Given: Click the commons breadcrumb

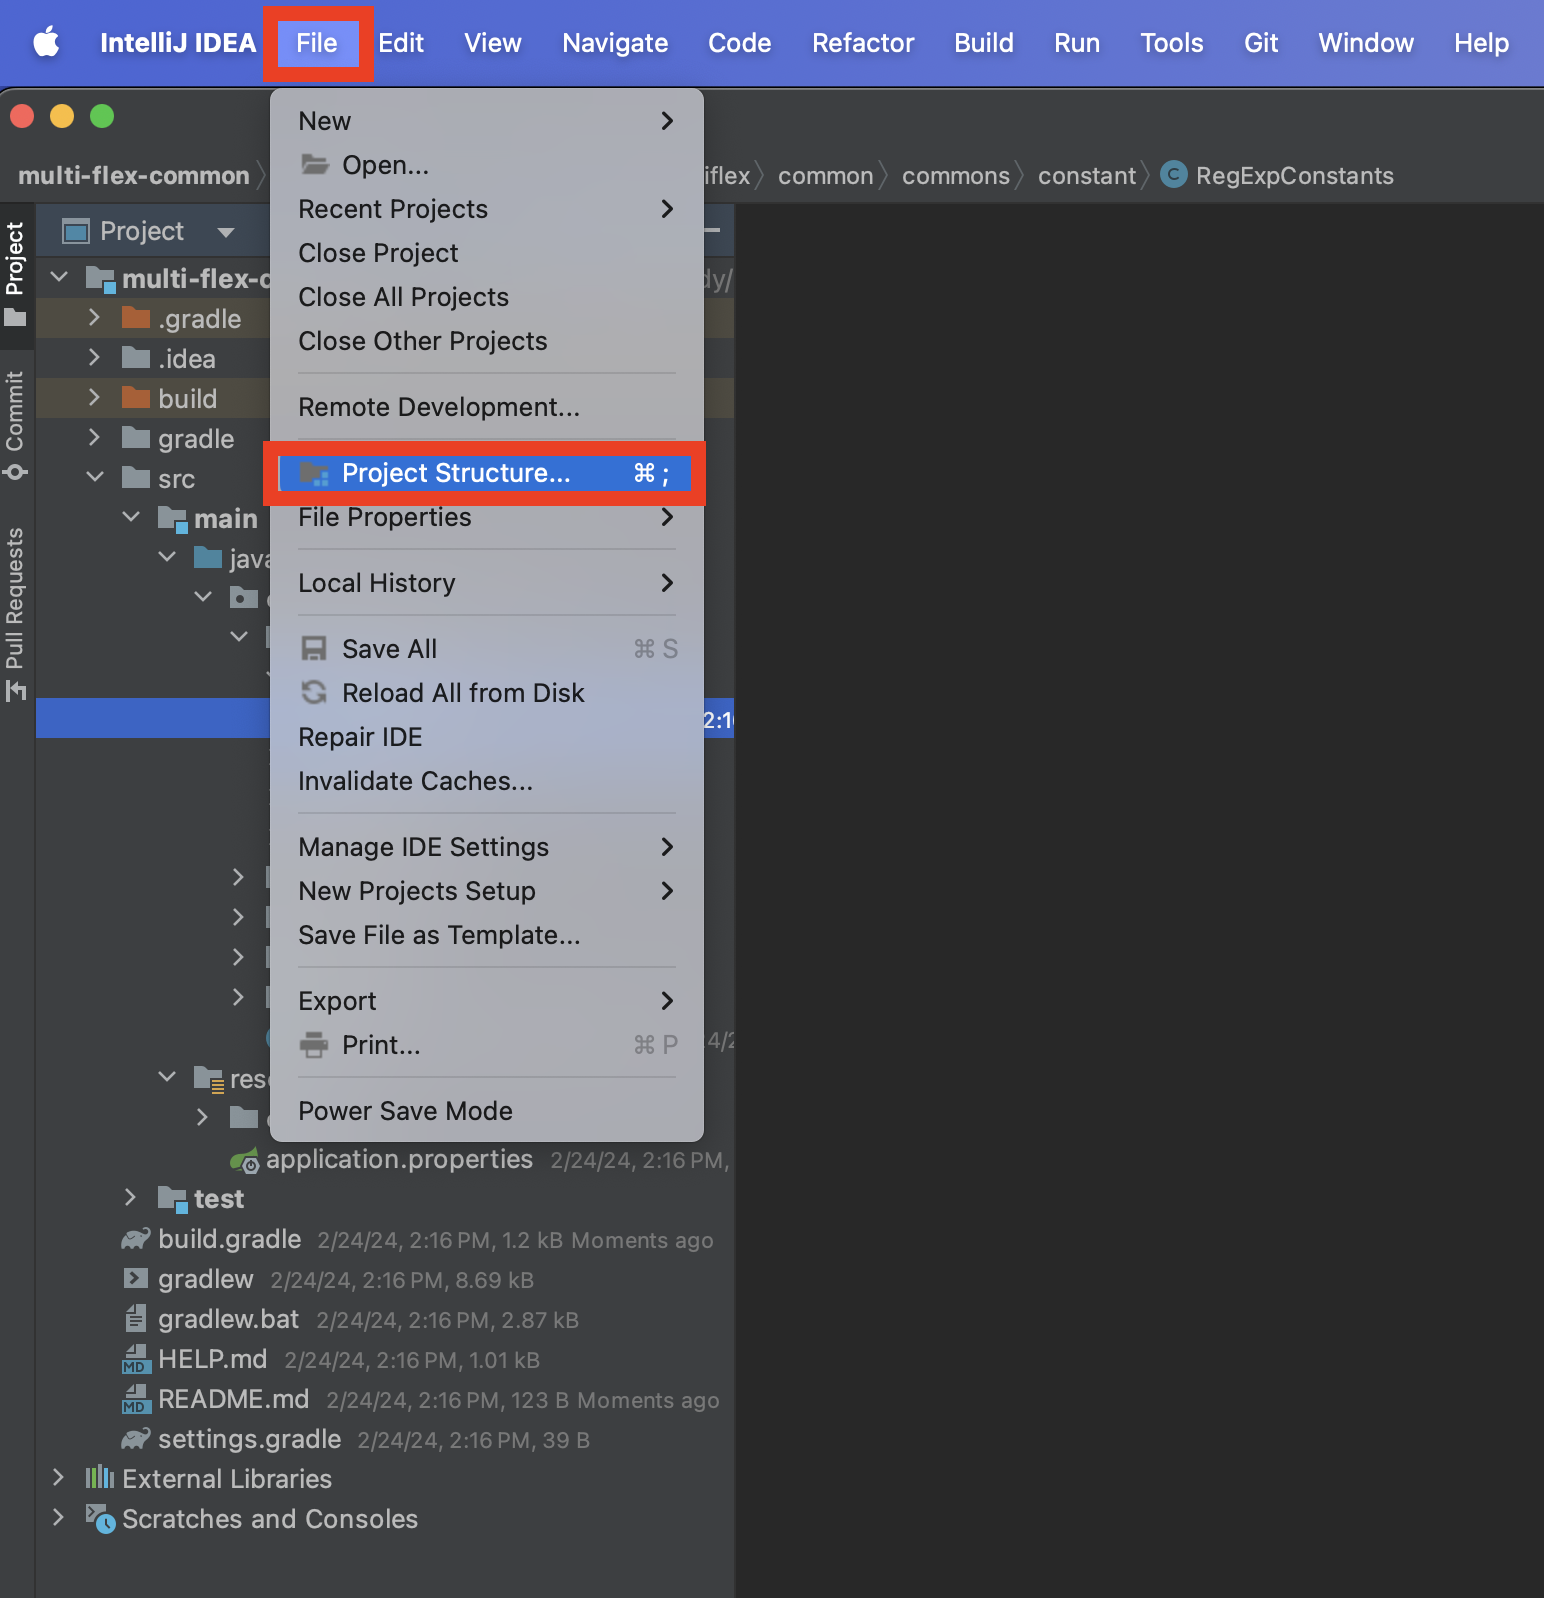Looking at the screenshot, I should [956, 176].
